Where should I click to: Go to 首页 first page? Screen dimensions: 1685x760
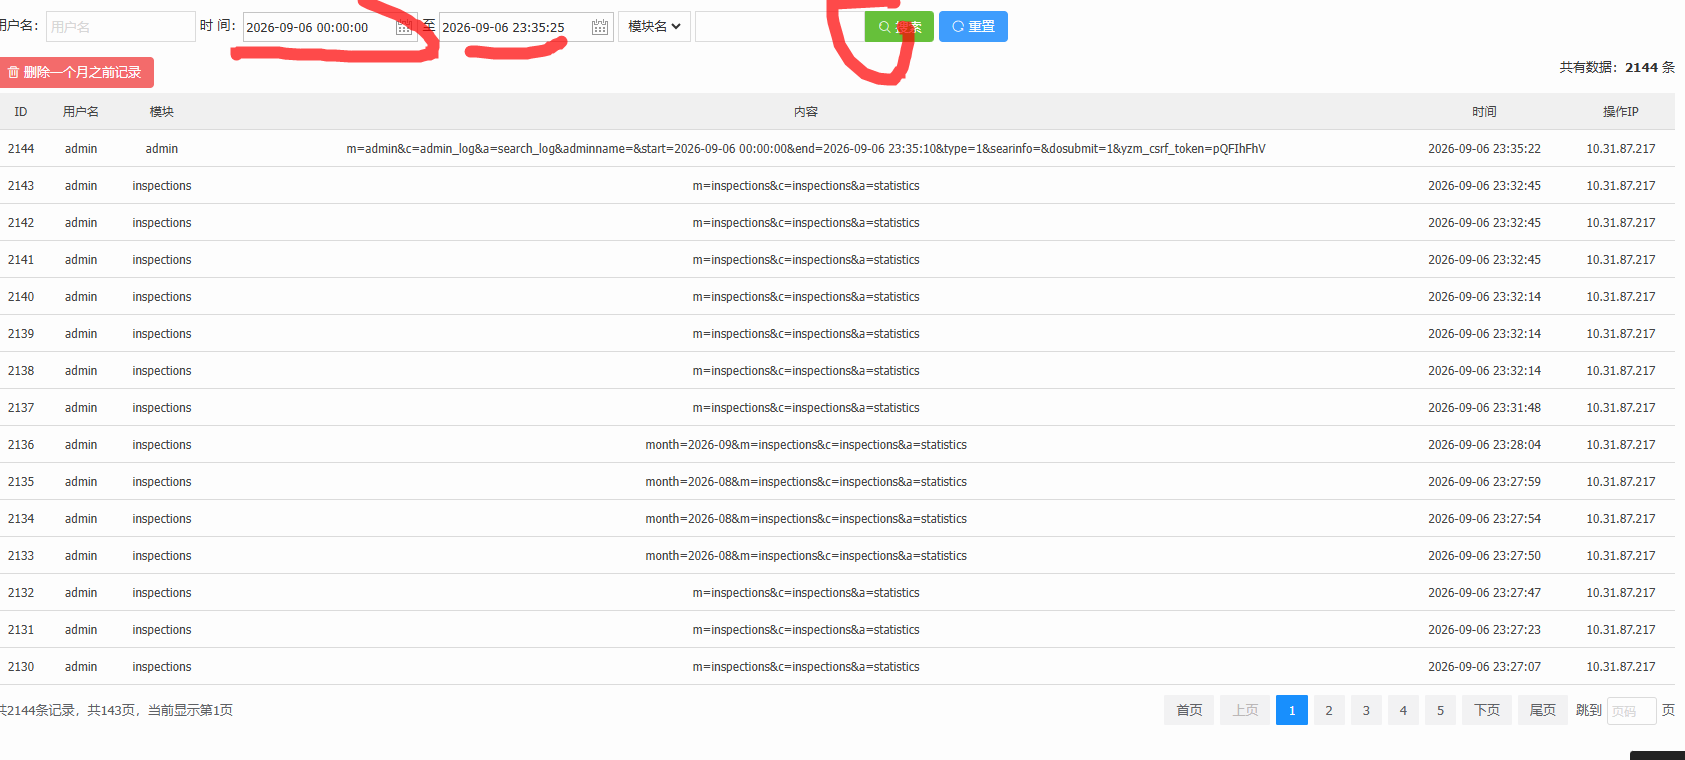pyautogui.click(x=1189, y=710)
